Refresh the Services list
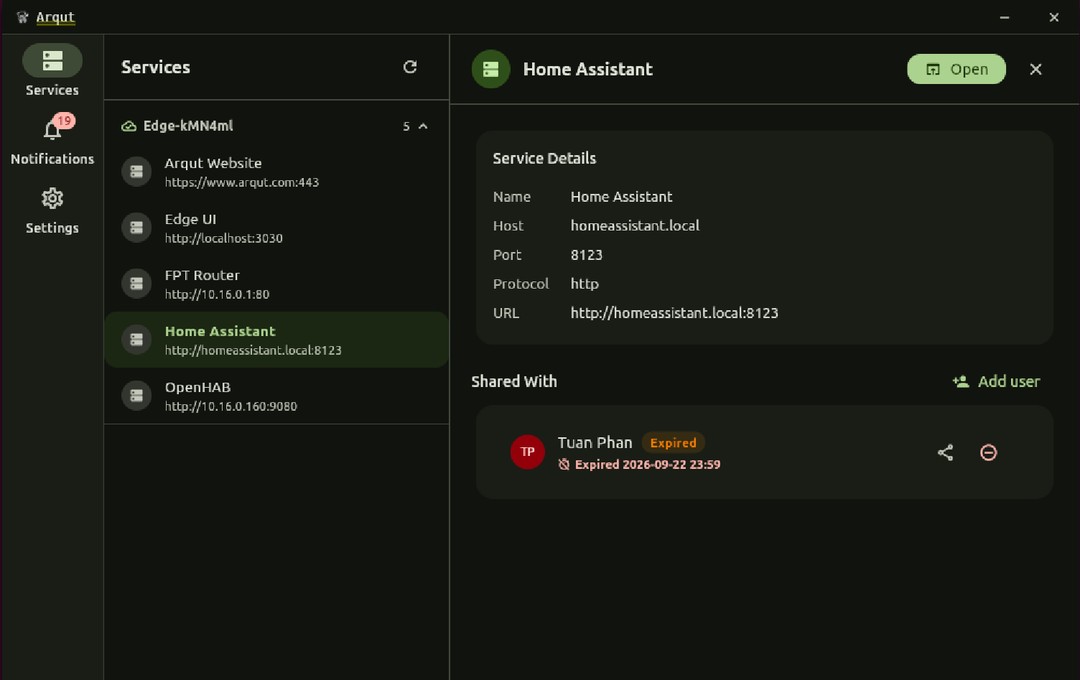This screenshot has width=1080, height=680. click(x=410, y=67)
